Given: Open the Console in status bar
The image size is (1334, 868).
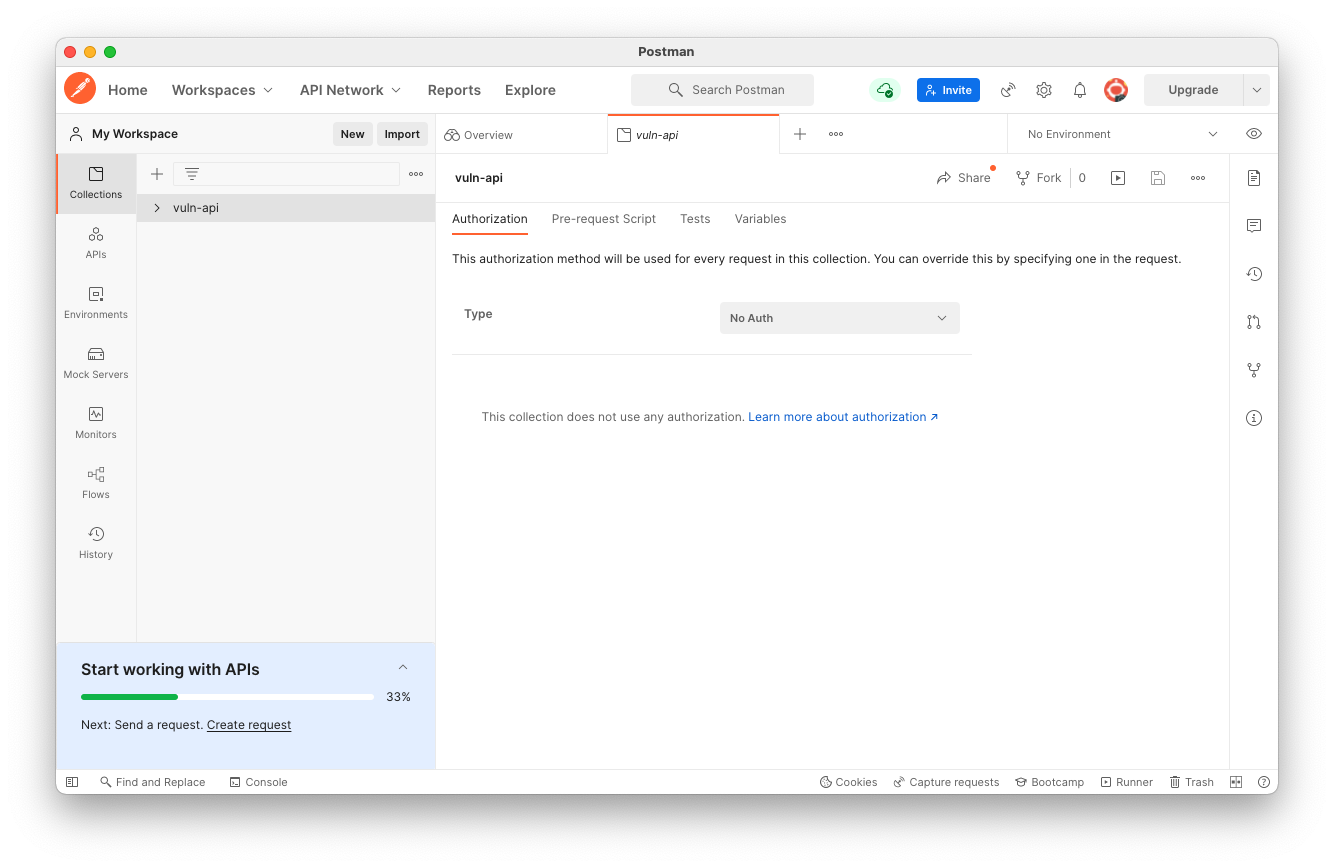Looking at the screenshot, I should [x=258, y=782].
